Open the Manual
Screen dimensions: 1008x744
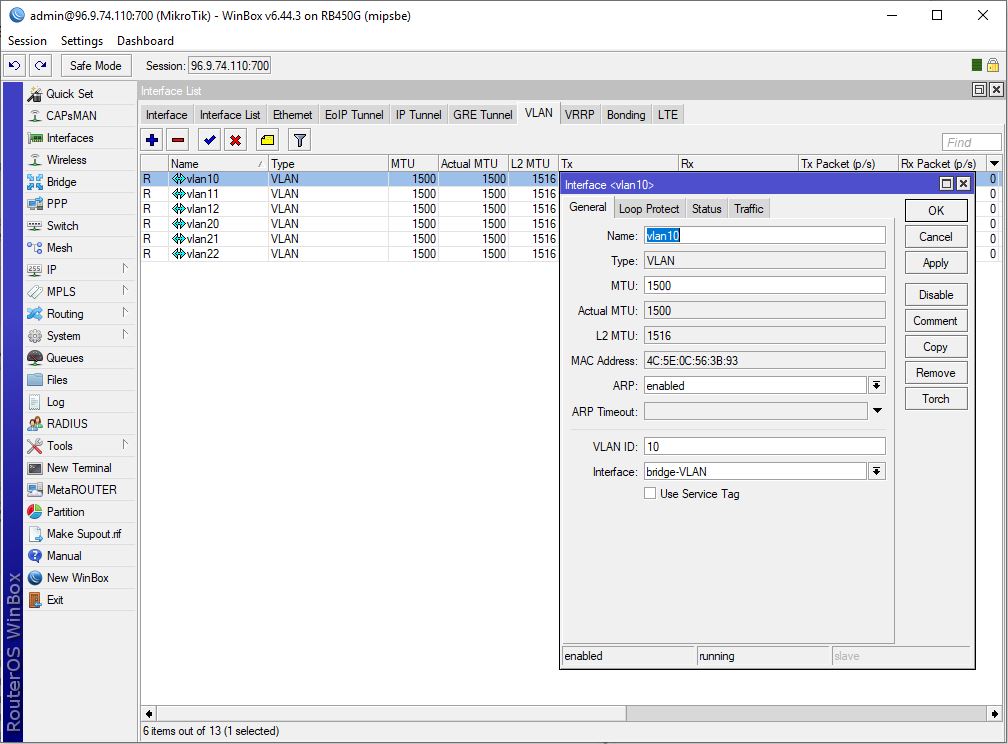coord(64,556)
